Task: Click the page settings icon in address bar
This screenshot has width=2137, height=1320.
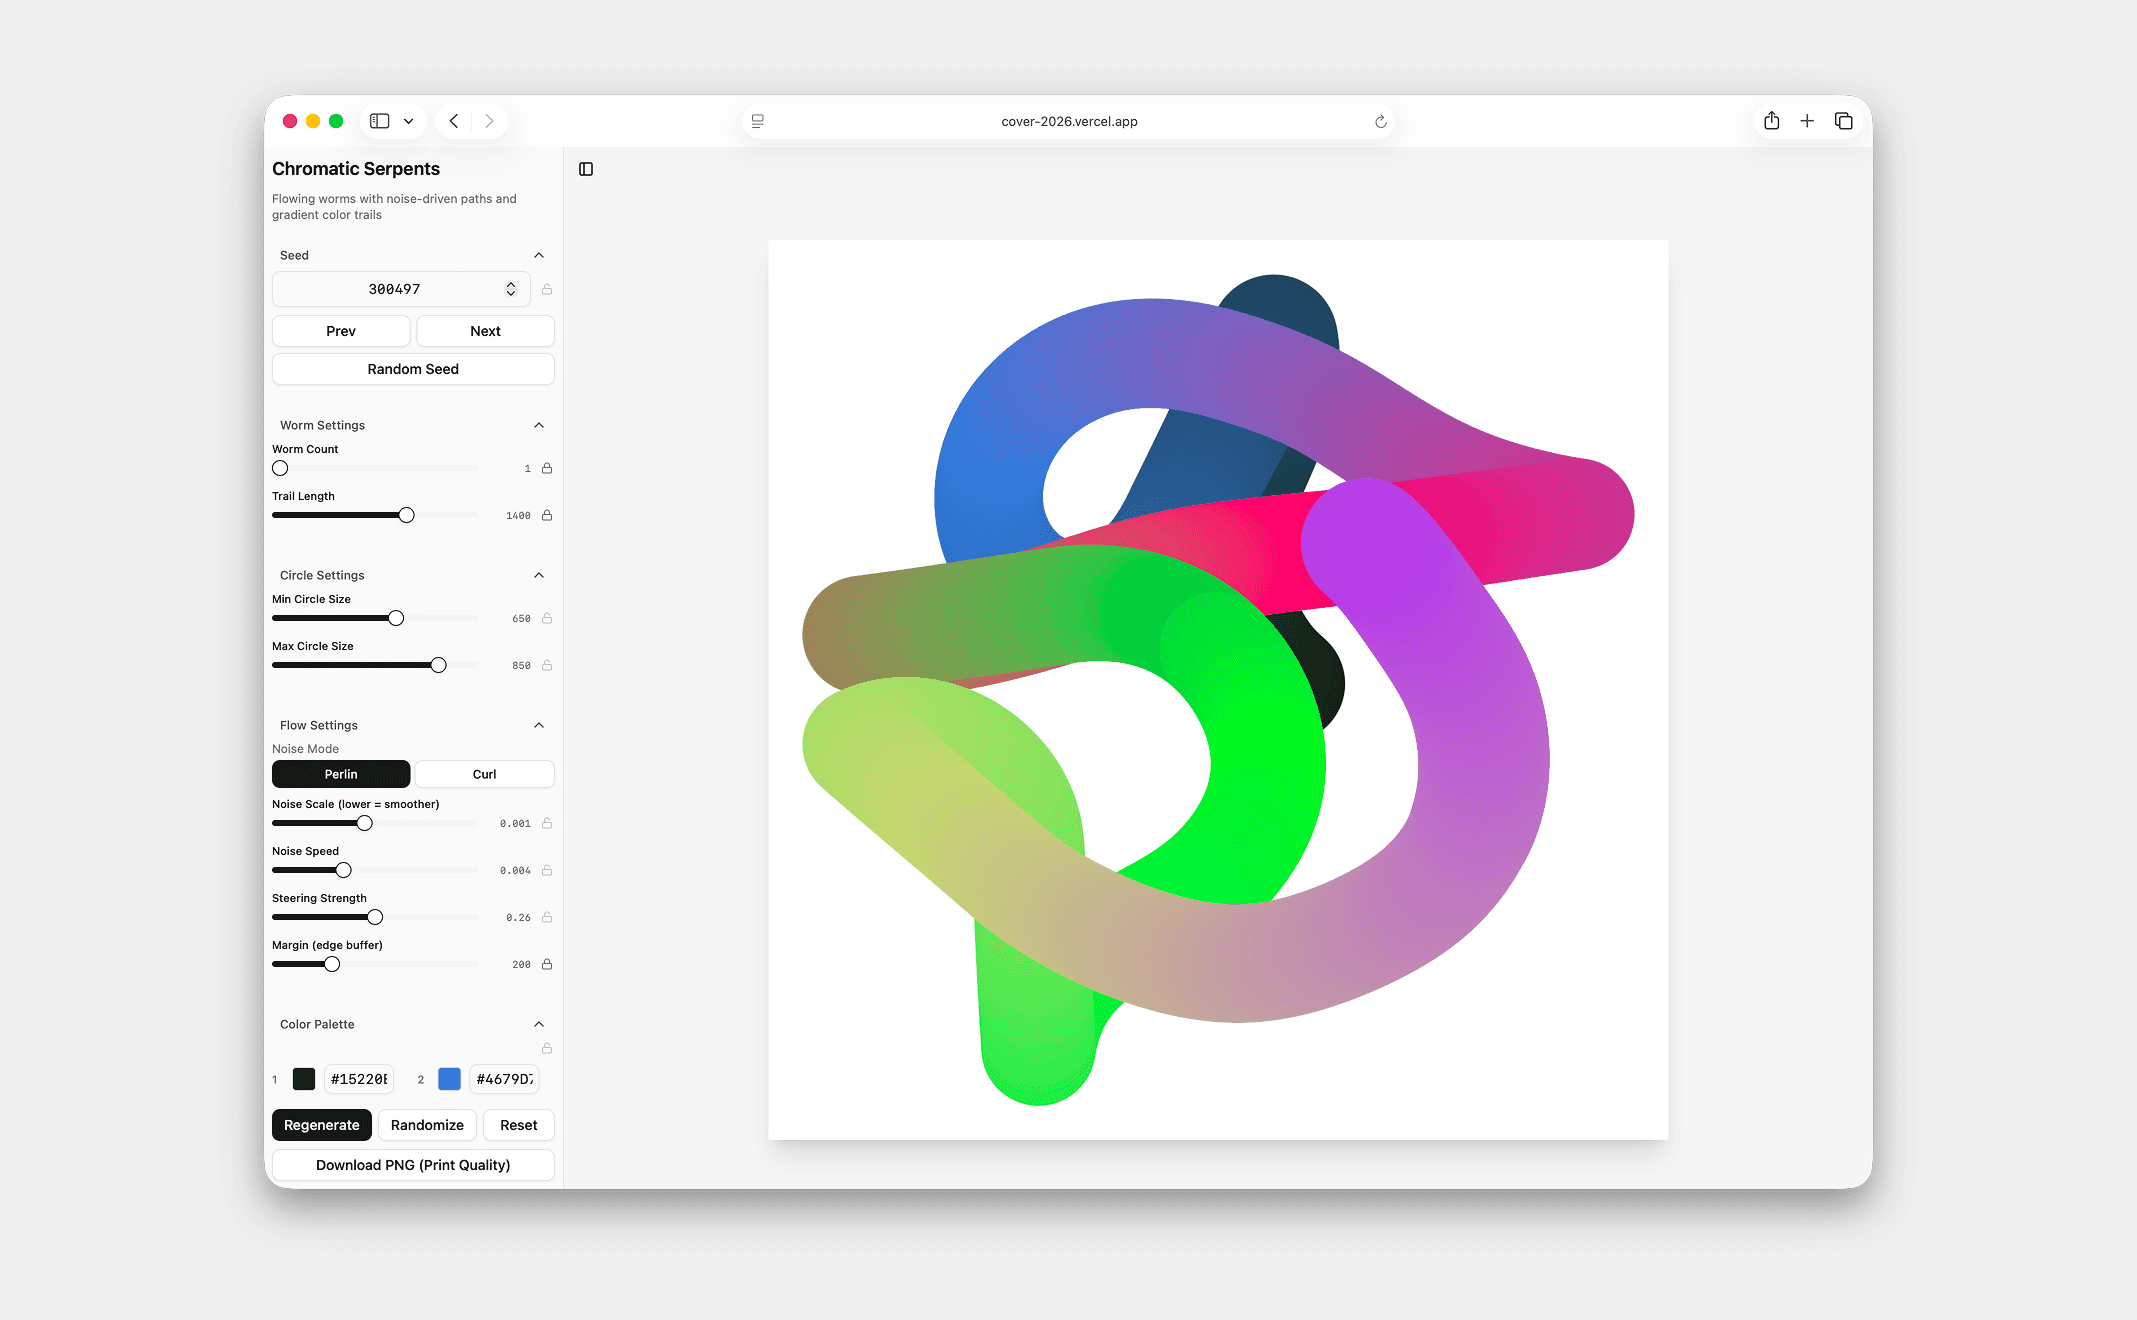Action: click(x=758, y=121)
